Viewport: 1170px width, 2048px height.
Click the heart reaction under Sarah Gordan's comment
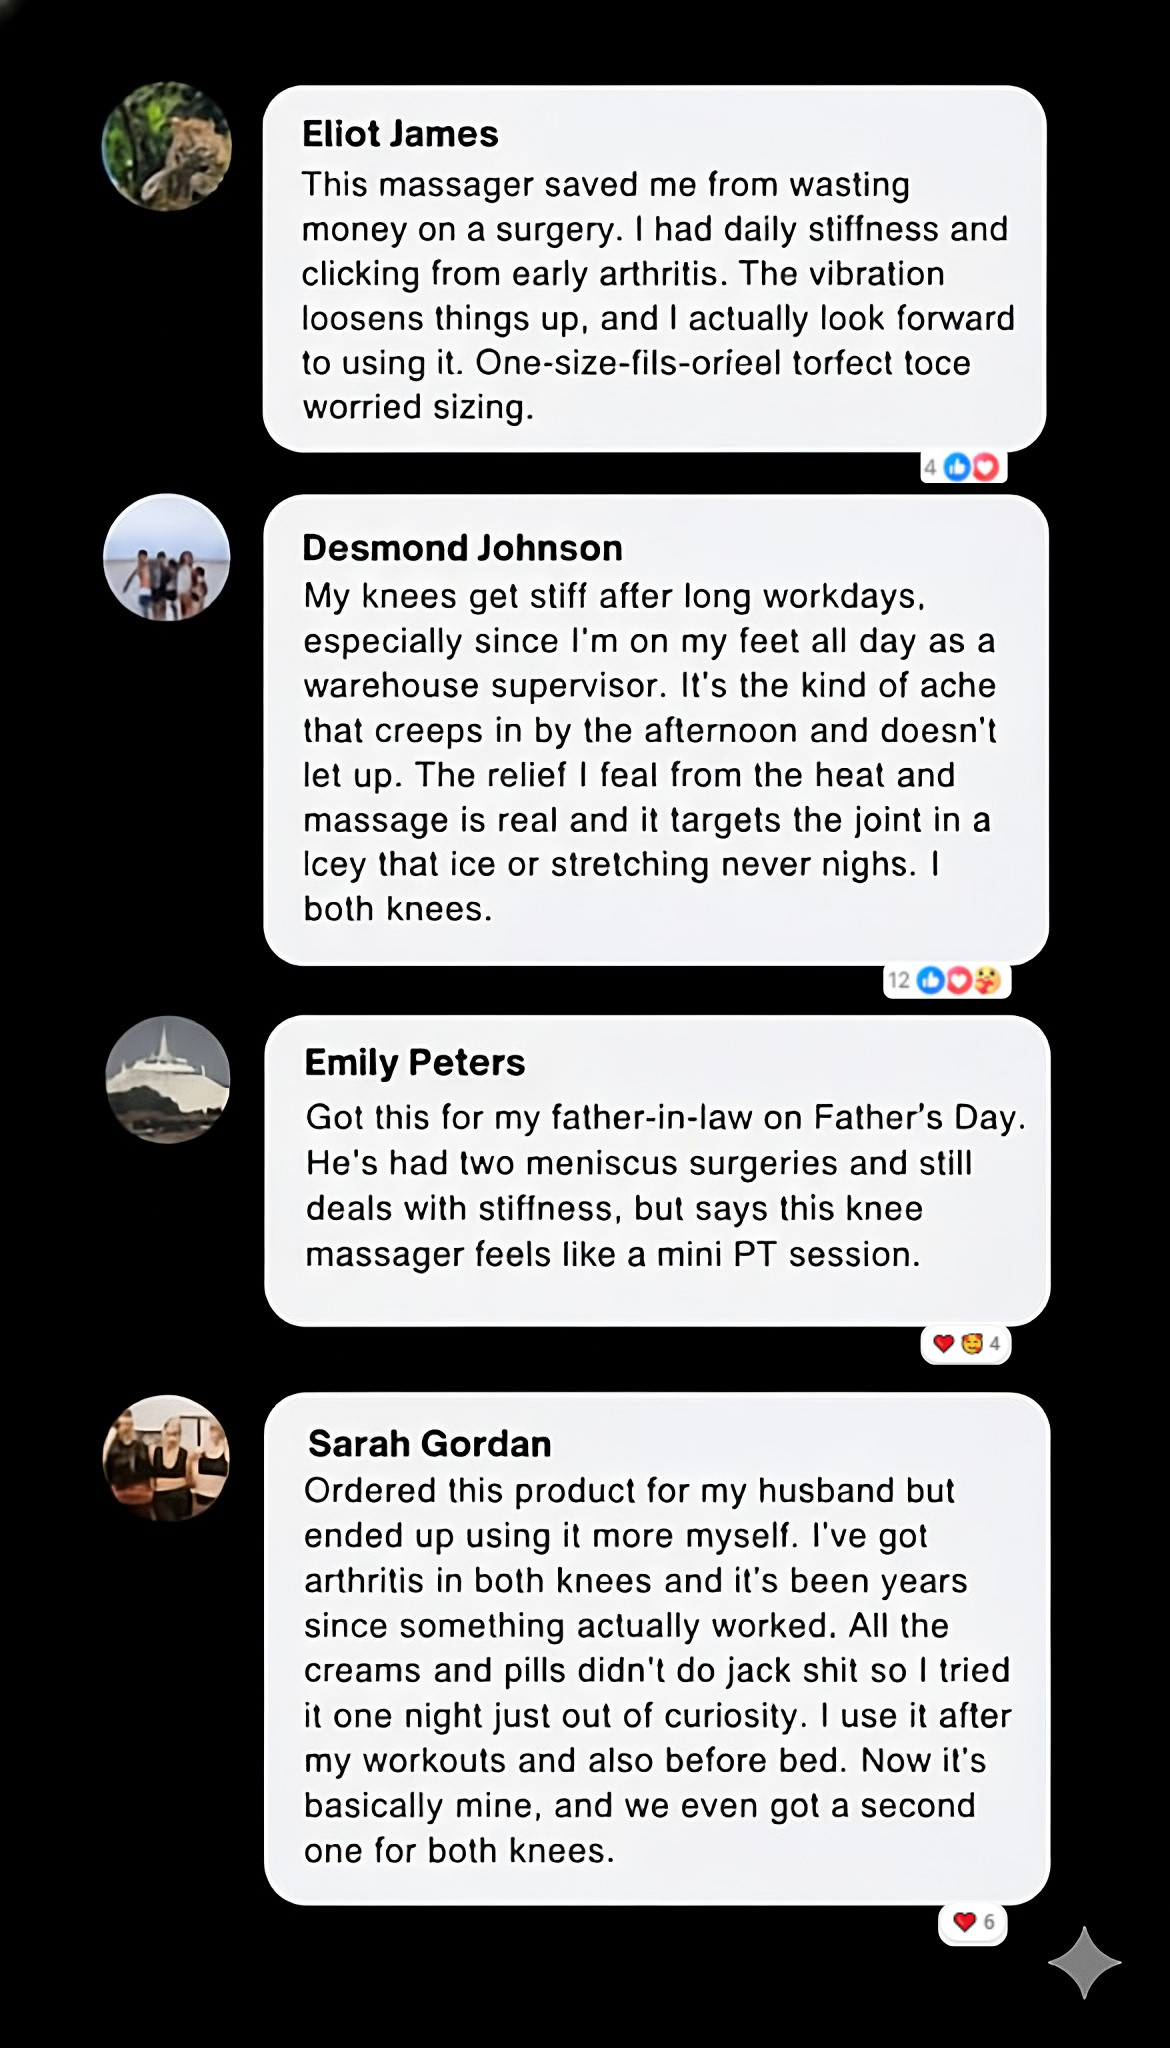964,1922
